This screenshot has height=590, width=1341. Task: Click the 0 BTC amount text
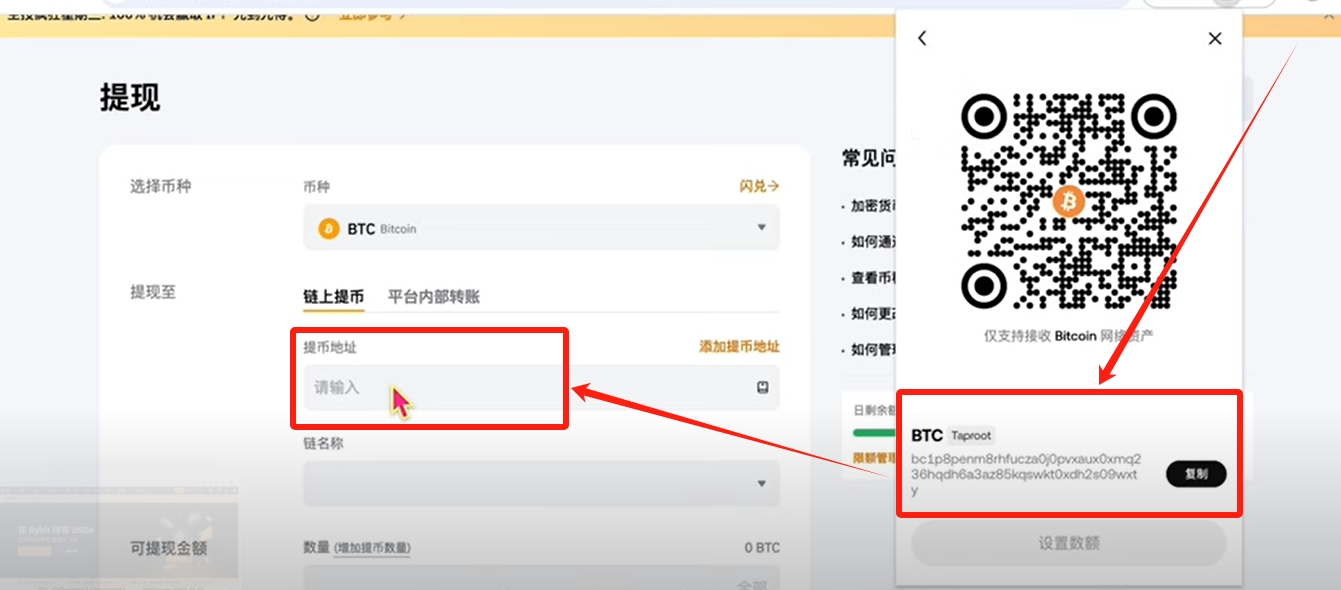[x=762, y=547]
